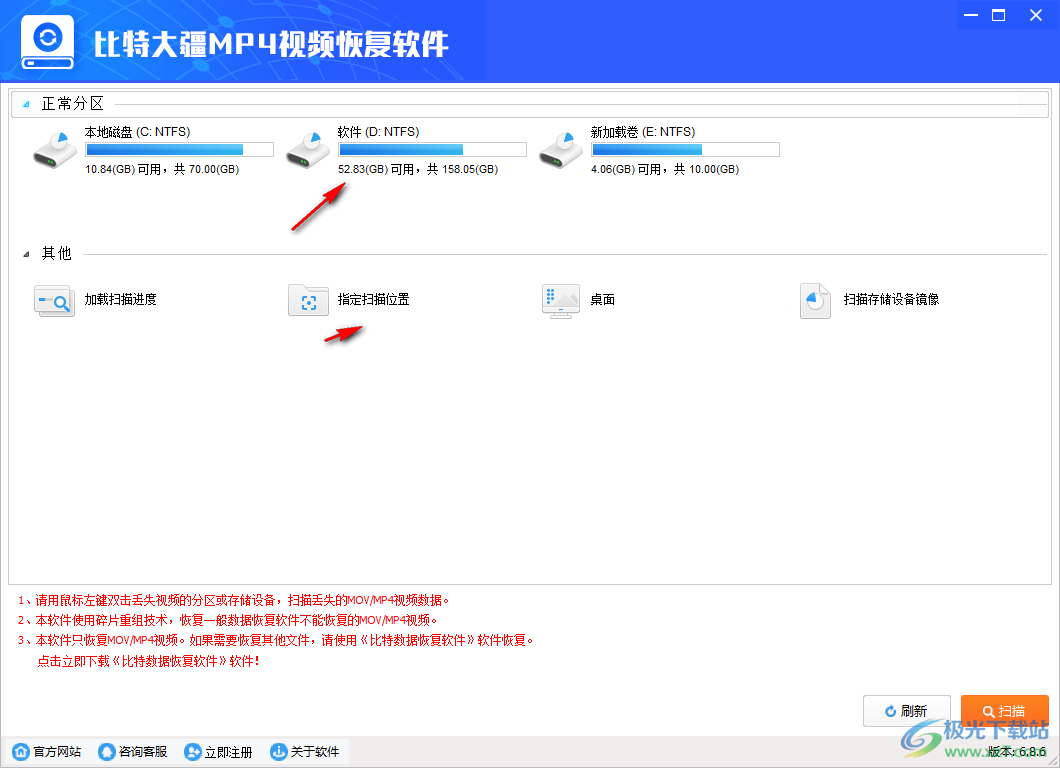Click the C: drive usage bar
This screenshot has width=1060, height=768.
(179, 149)
